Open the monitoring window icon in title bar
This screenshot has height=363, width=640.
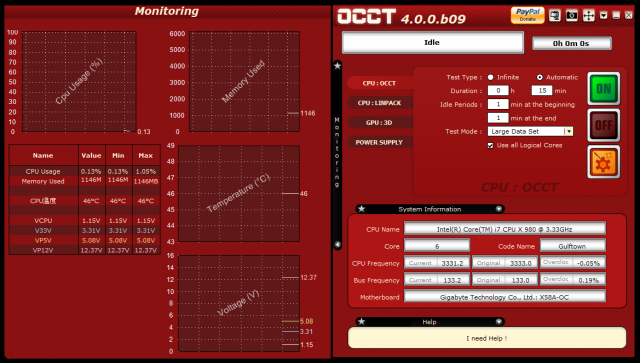pyautogui.click(x=555, y=16)
